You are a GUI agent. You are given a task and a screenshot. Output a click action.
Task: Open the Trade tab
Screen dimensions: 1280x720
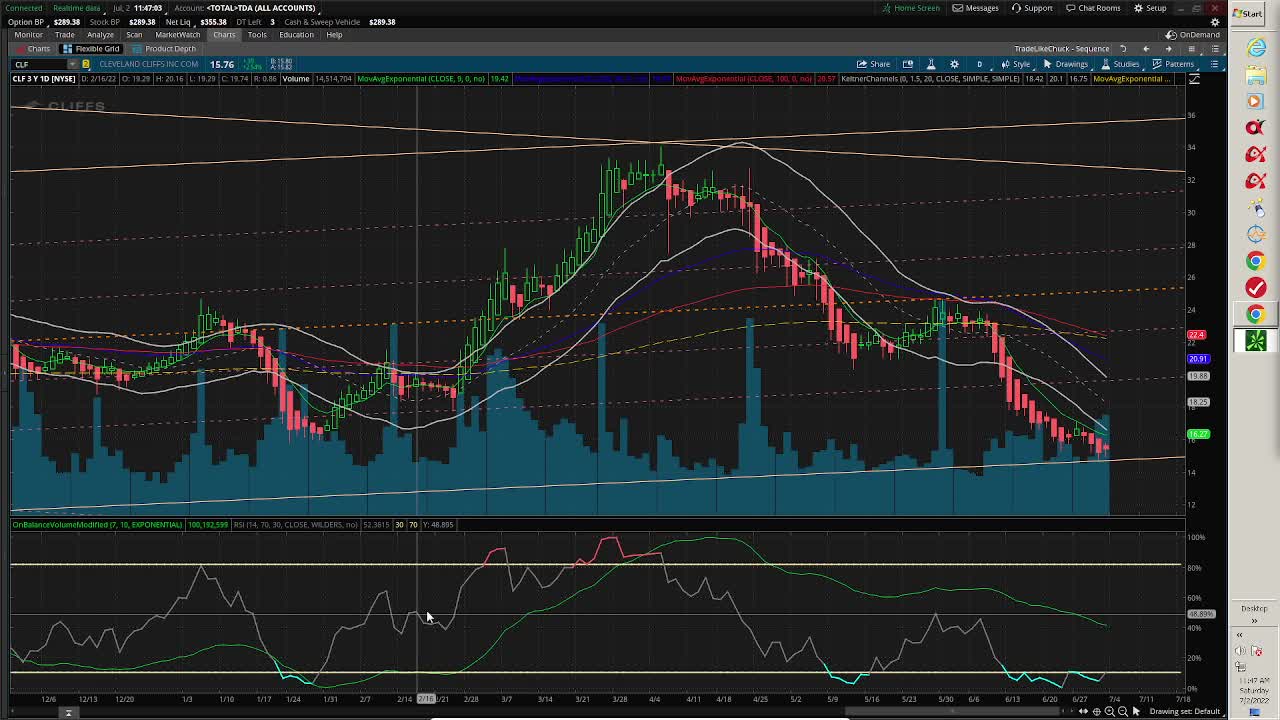[64, 35]
